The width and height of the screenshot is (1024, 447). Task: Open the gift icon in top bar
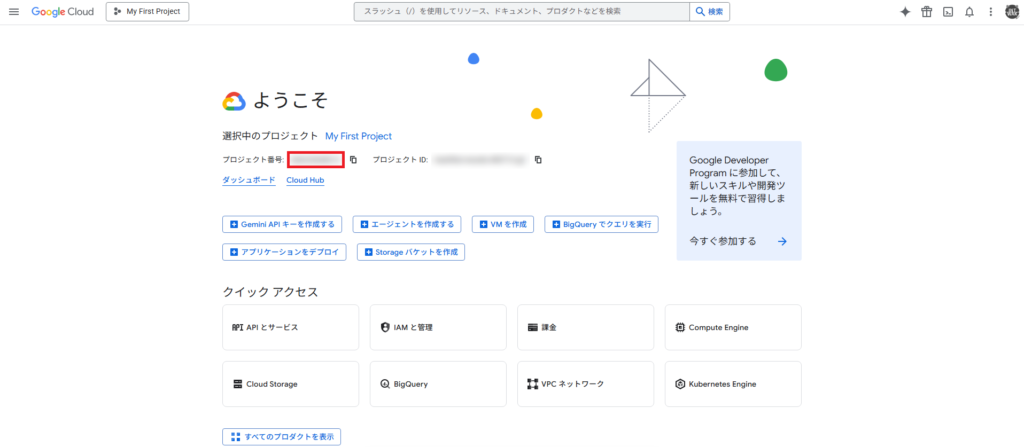pos(926,12)
